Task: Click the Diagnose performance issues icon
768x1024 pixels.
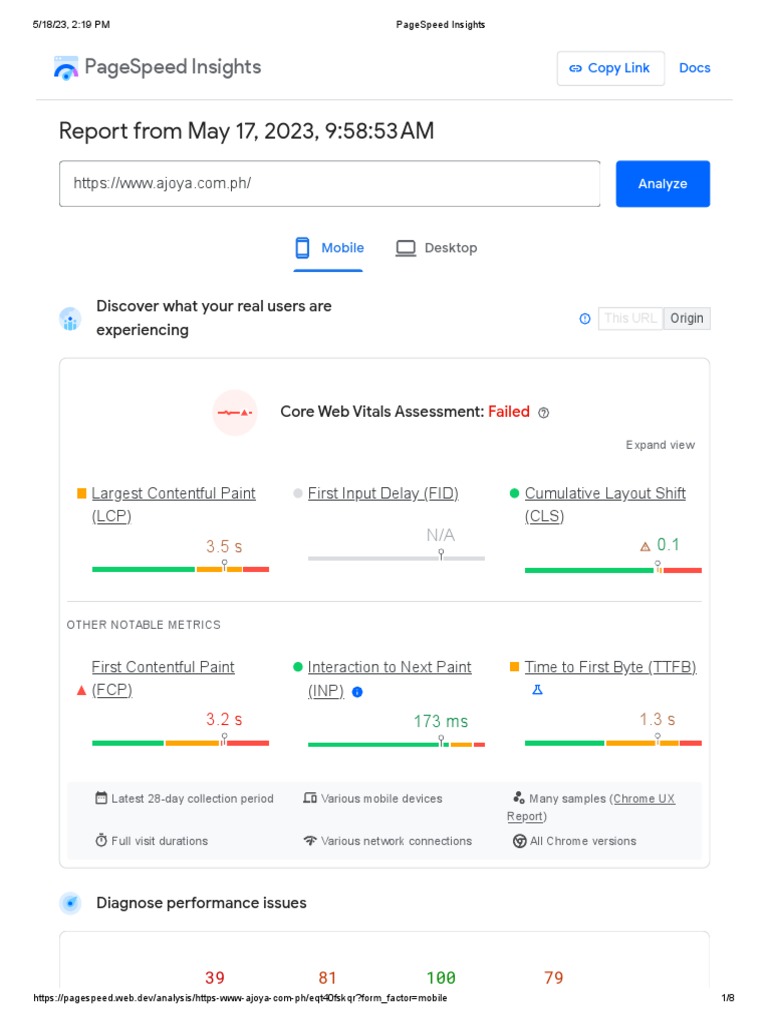Action: 70,903
